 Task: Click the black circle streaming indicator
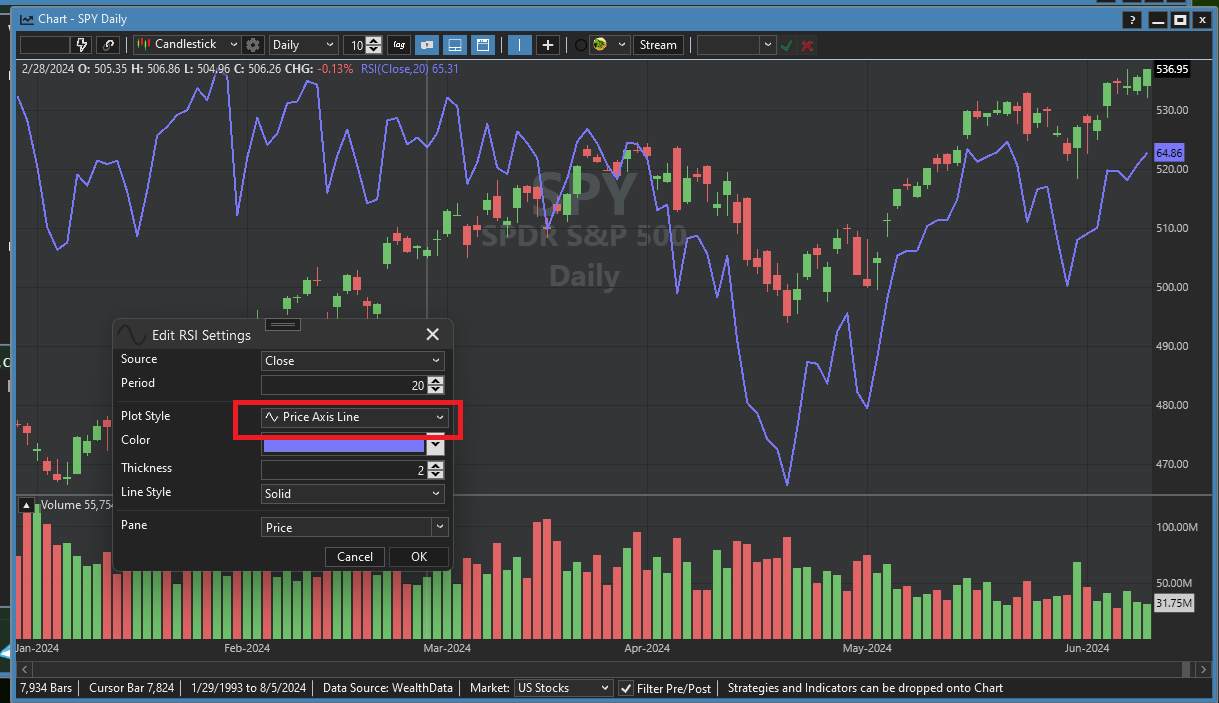[580, 45]
